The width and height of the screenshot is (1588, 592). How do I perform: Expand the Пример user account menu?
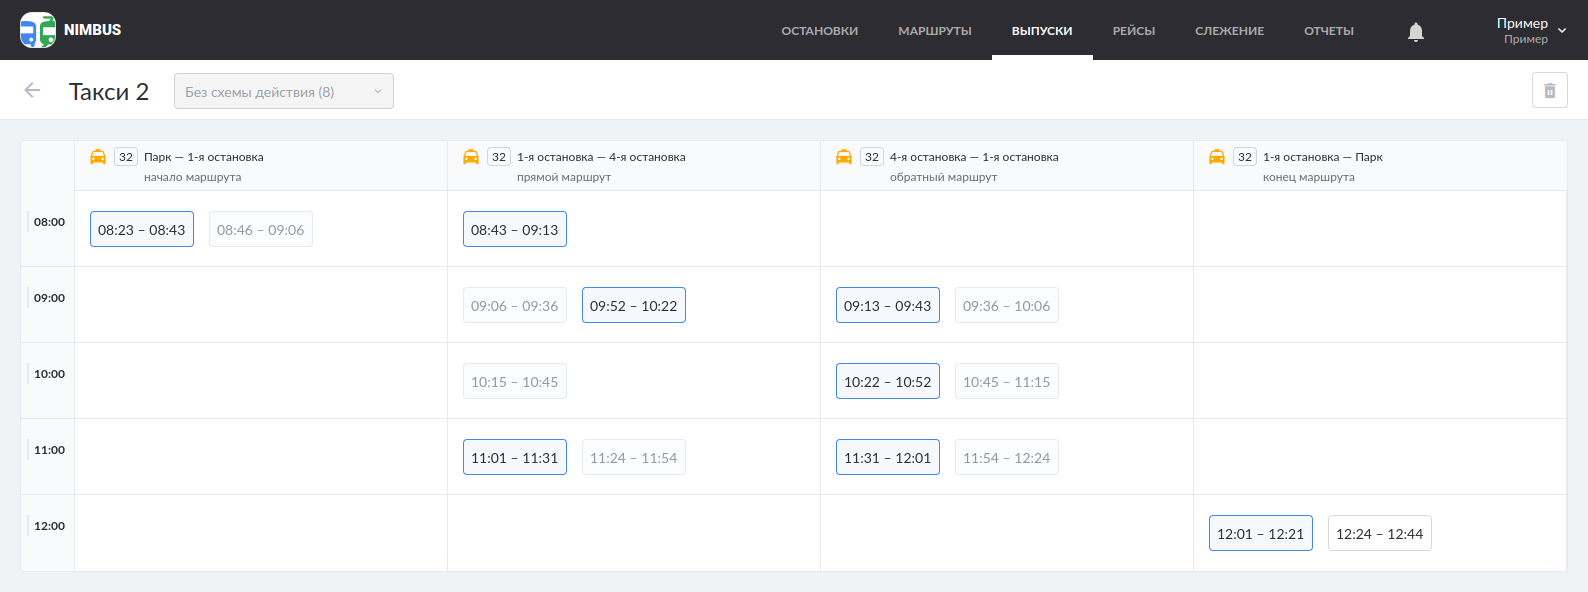[x=1531, y=30]
